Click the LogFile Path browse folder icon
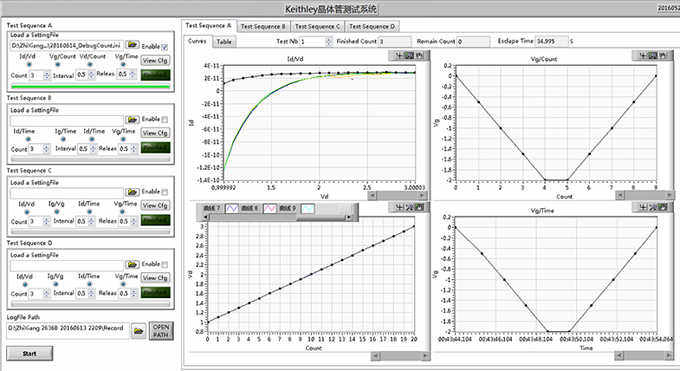This screenshot has height=371, width=680. click(139, 331)
